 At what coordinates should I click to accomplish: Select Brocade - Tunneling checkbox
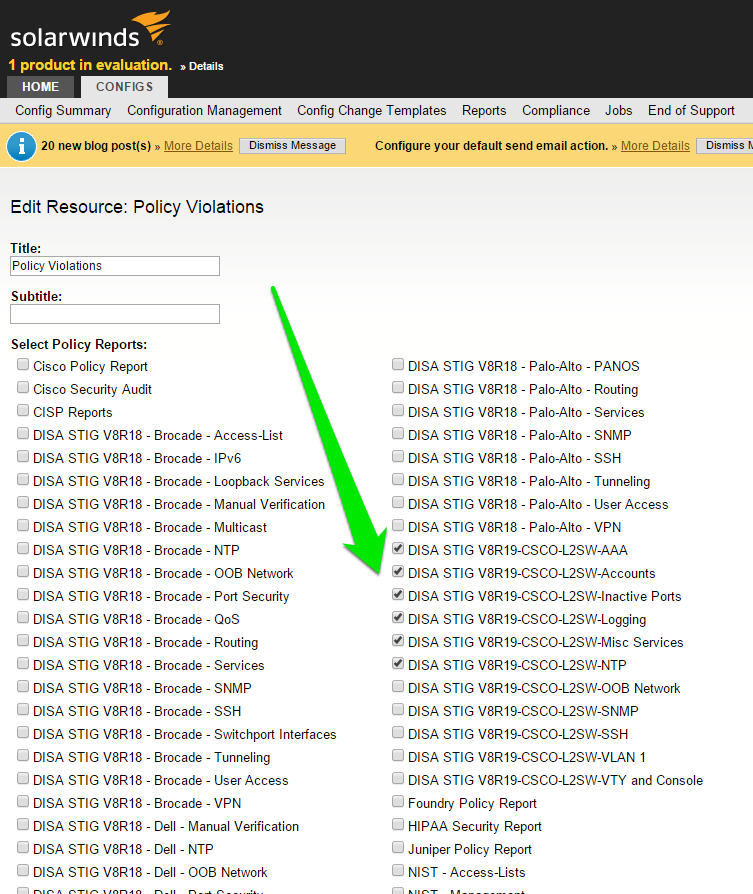[x=23, y=755]
